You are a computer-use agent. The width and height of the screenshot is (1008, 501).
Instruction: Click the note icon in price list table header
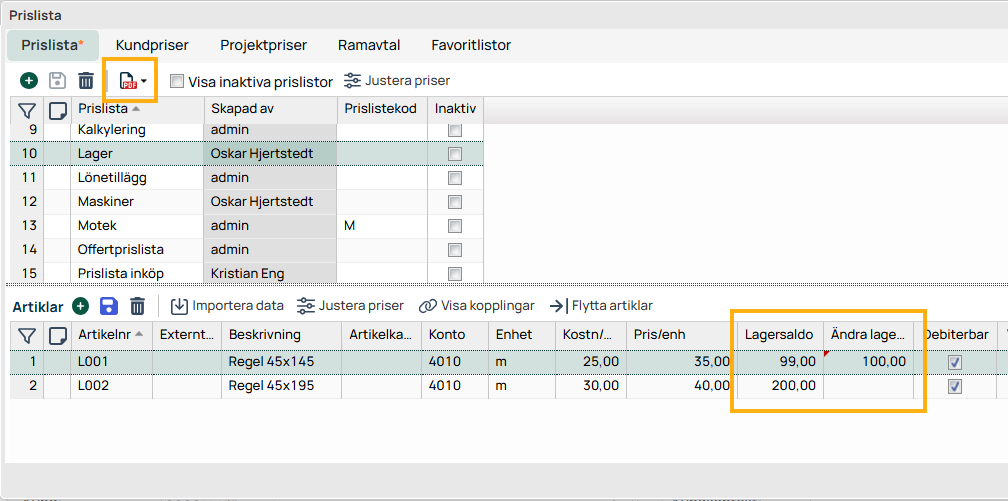tap(58, 109)
